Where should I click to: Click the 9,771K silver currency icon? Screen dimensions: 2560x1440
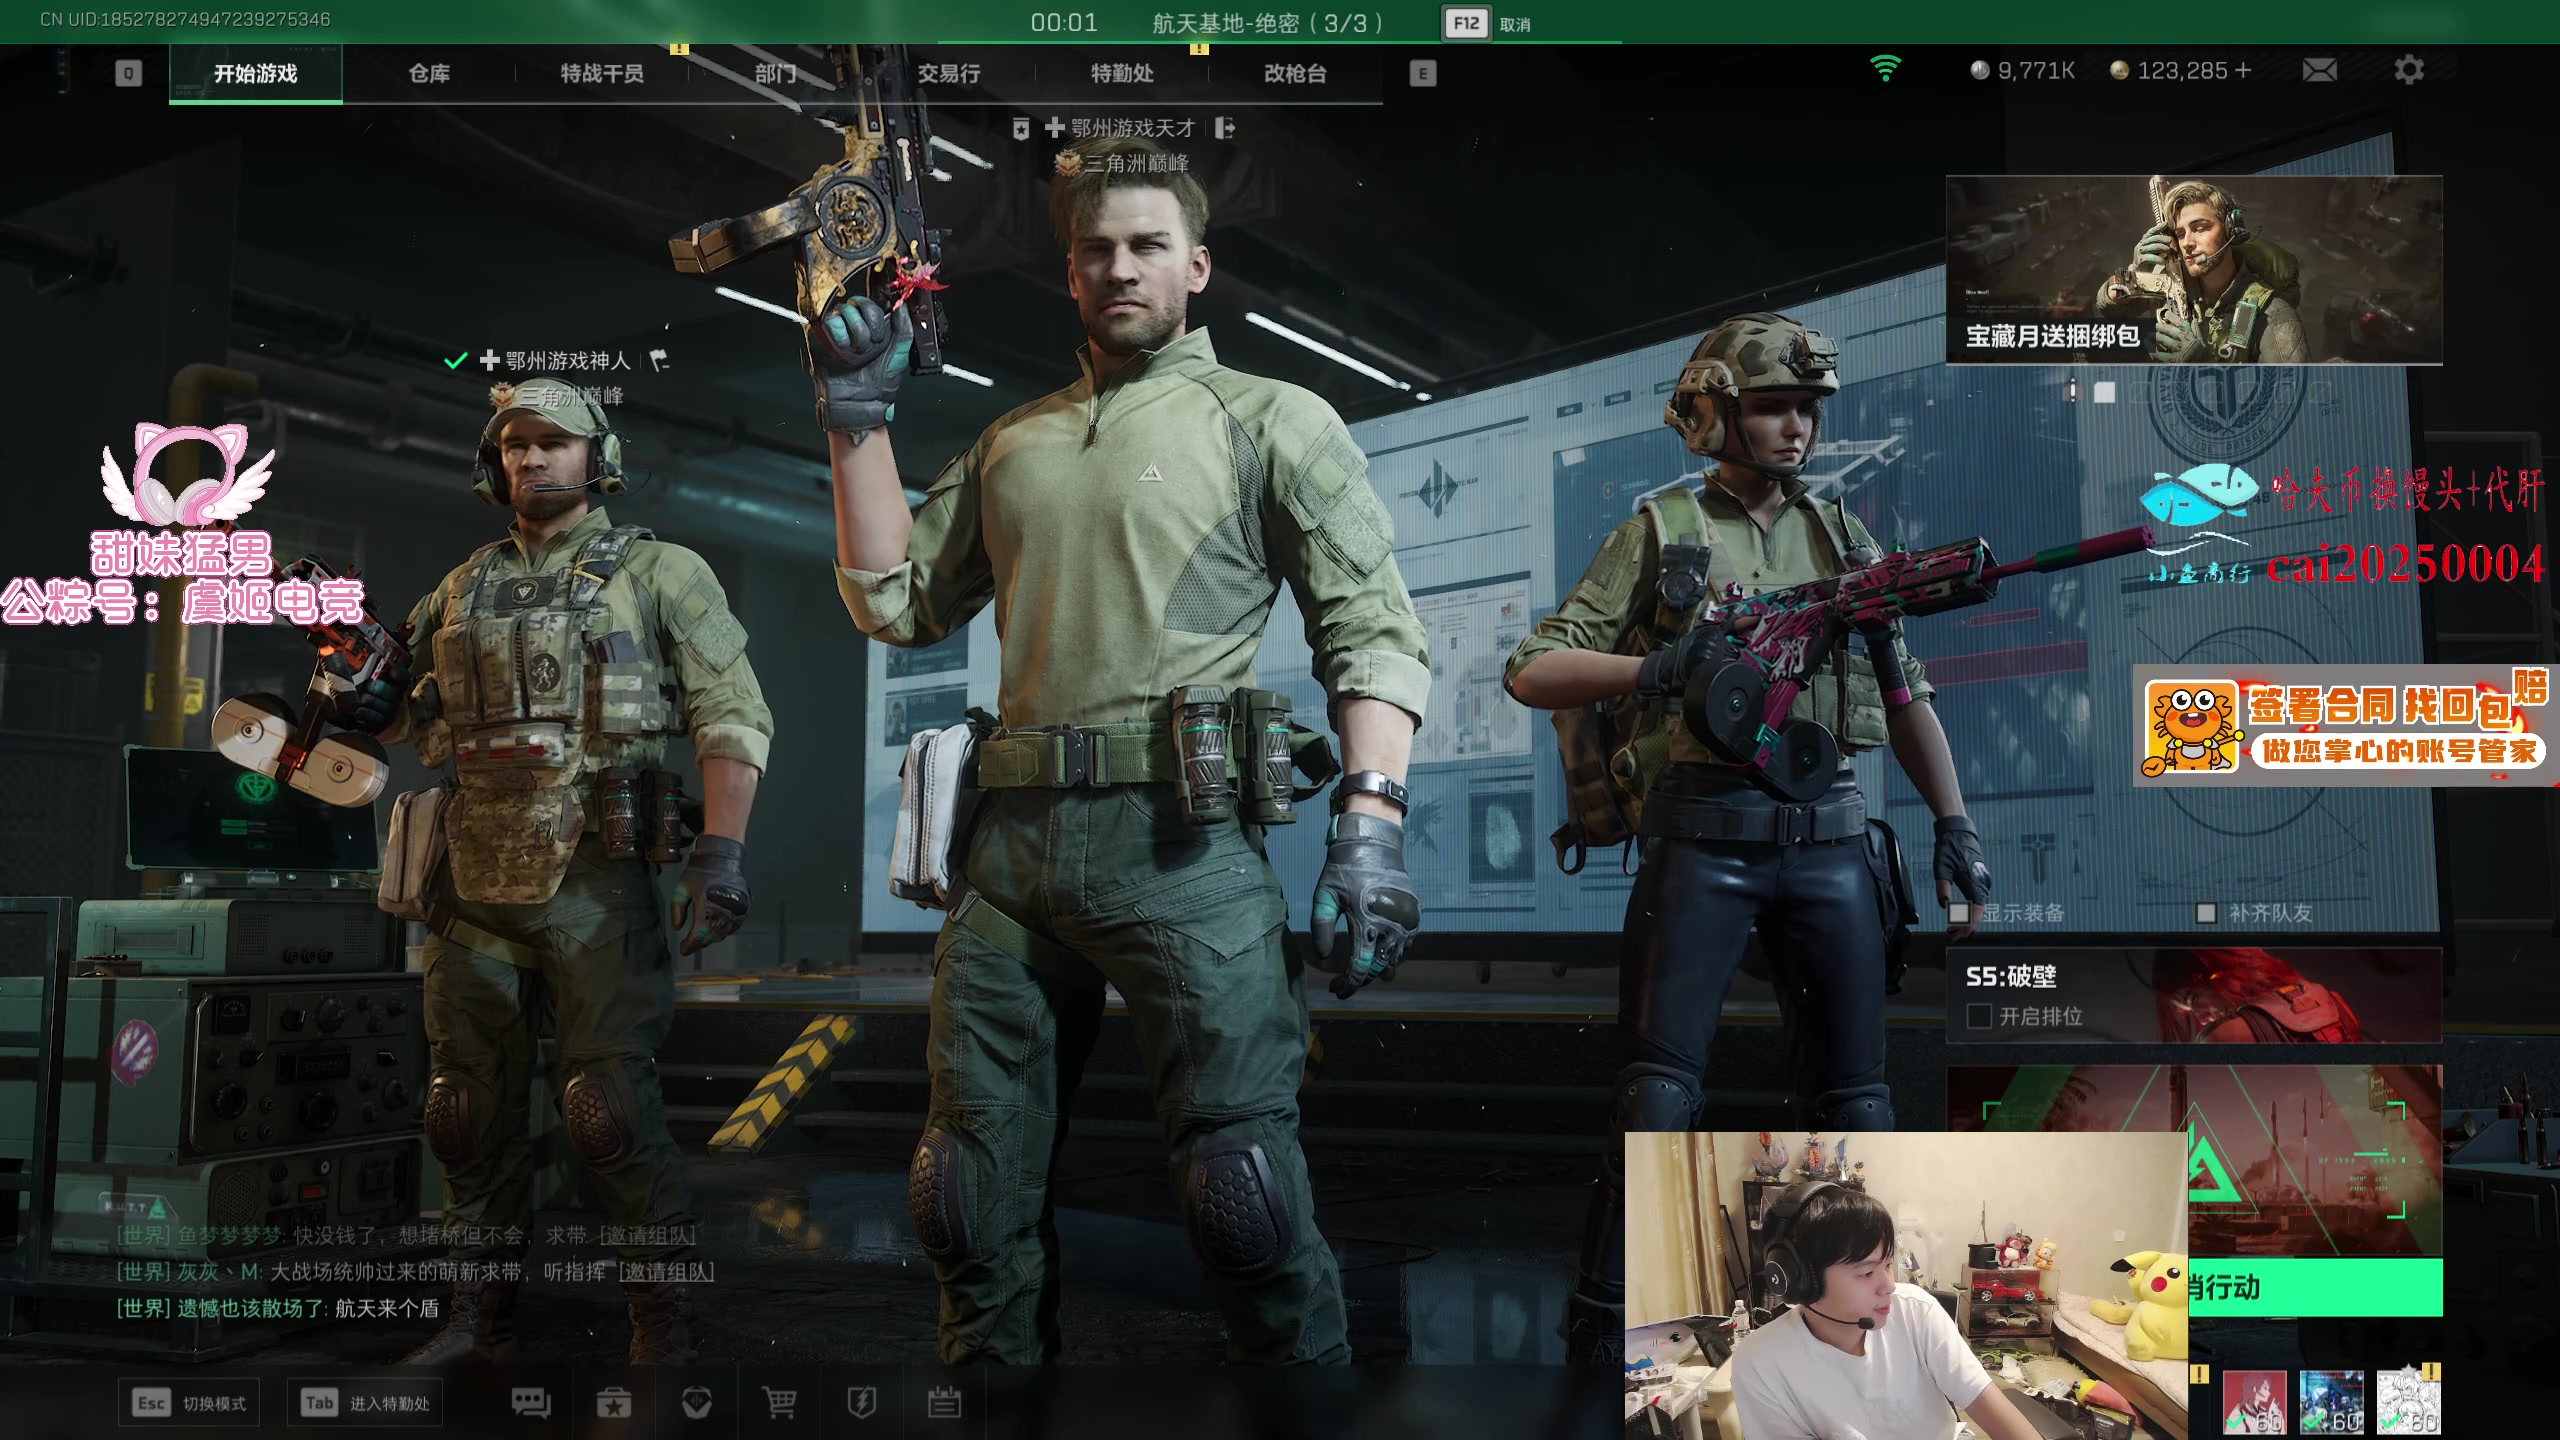pos(1980,70)
